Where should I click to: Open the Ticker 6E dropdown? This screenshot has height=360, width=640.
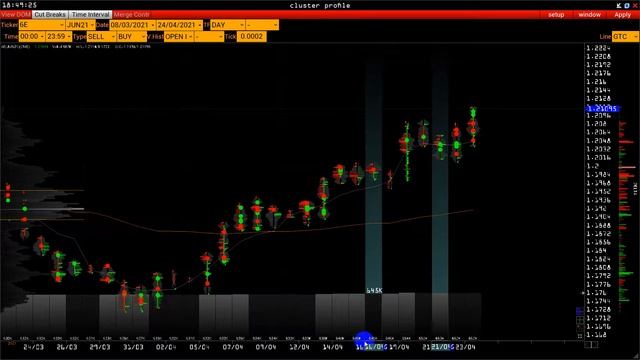click(42, 25)
